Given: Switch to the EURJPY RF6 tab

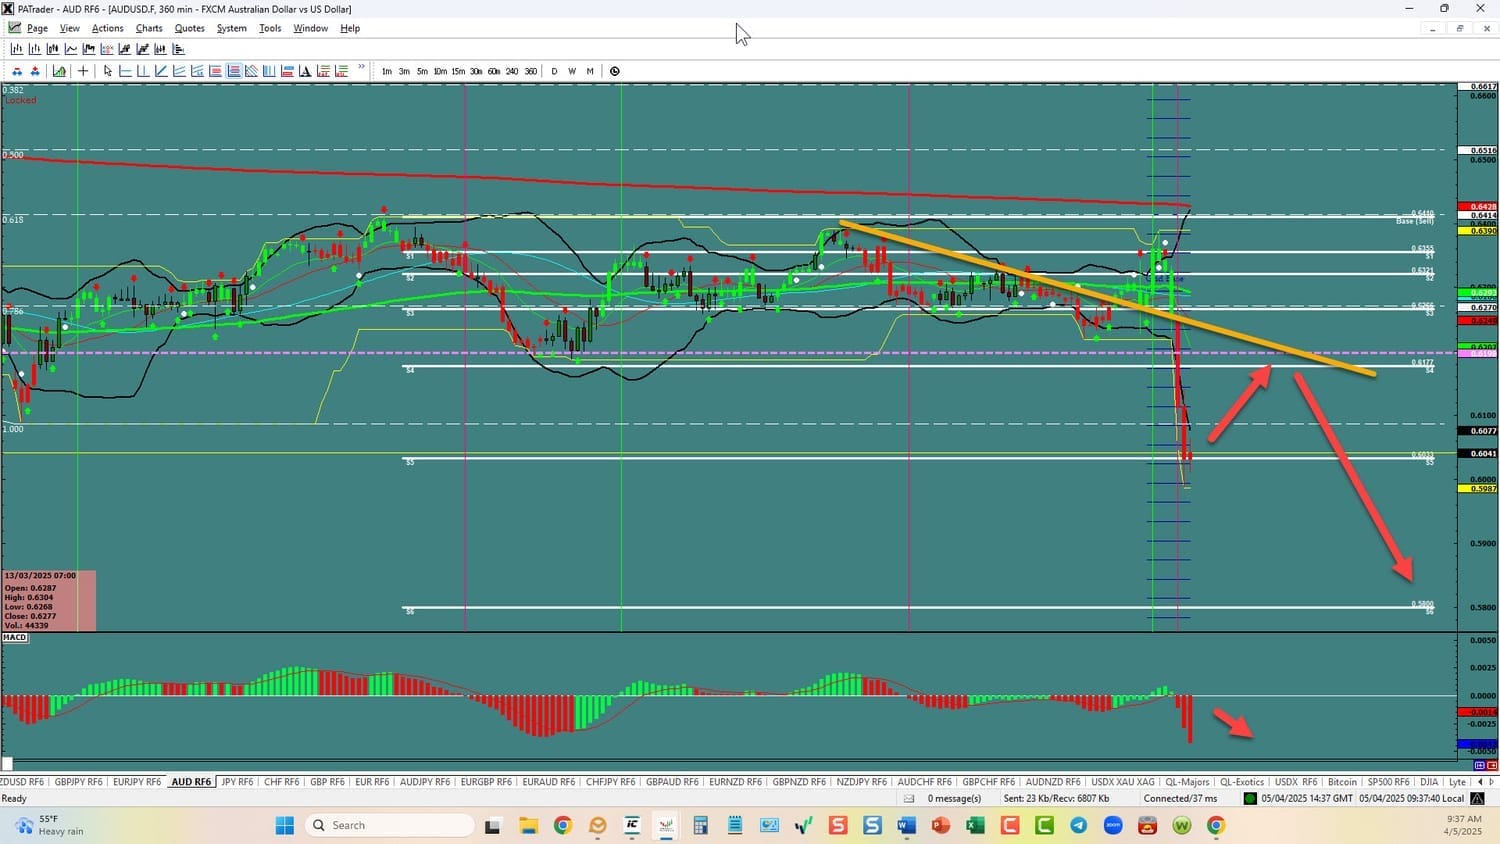Looking at the screenshot, I should click(137, 782).
